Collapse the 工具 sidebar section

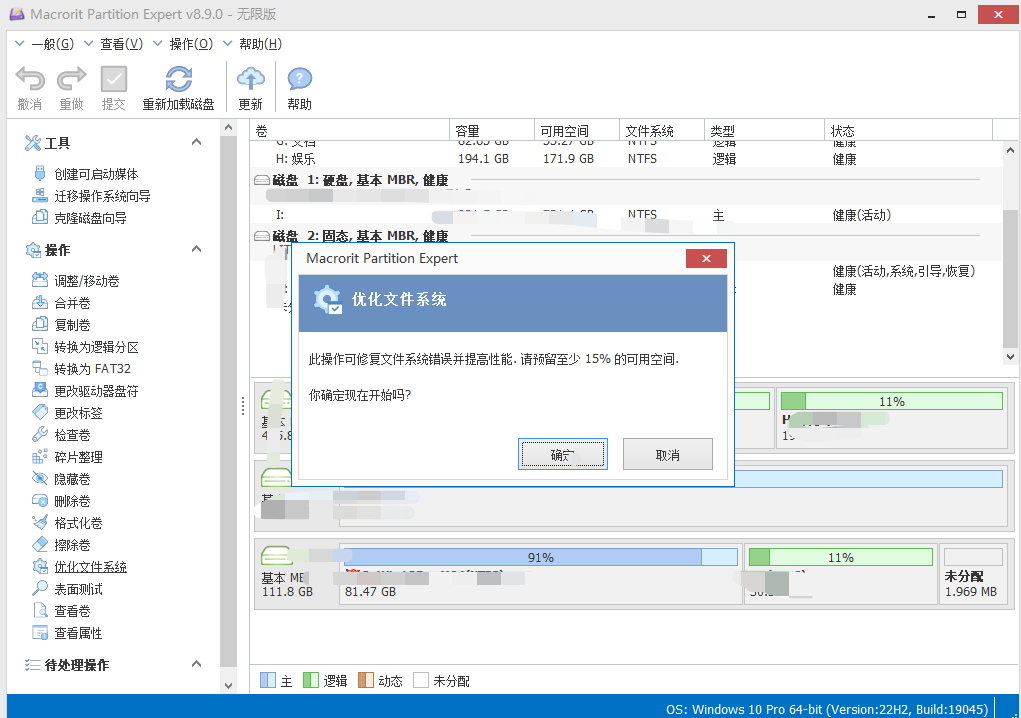[x=196, y=142]
